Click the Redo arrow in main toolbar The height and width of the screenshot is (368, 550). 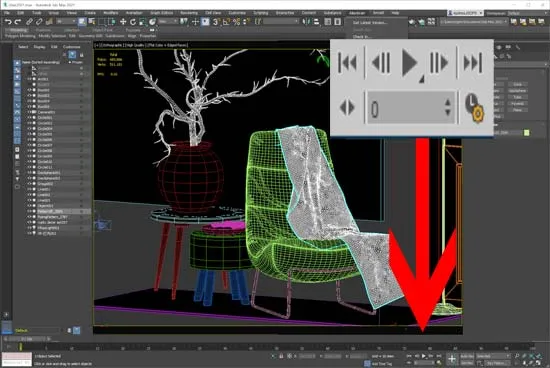17,22
